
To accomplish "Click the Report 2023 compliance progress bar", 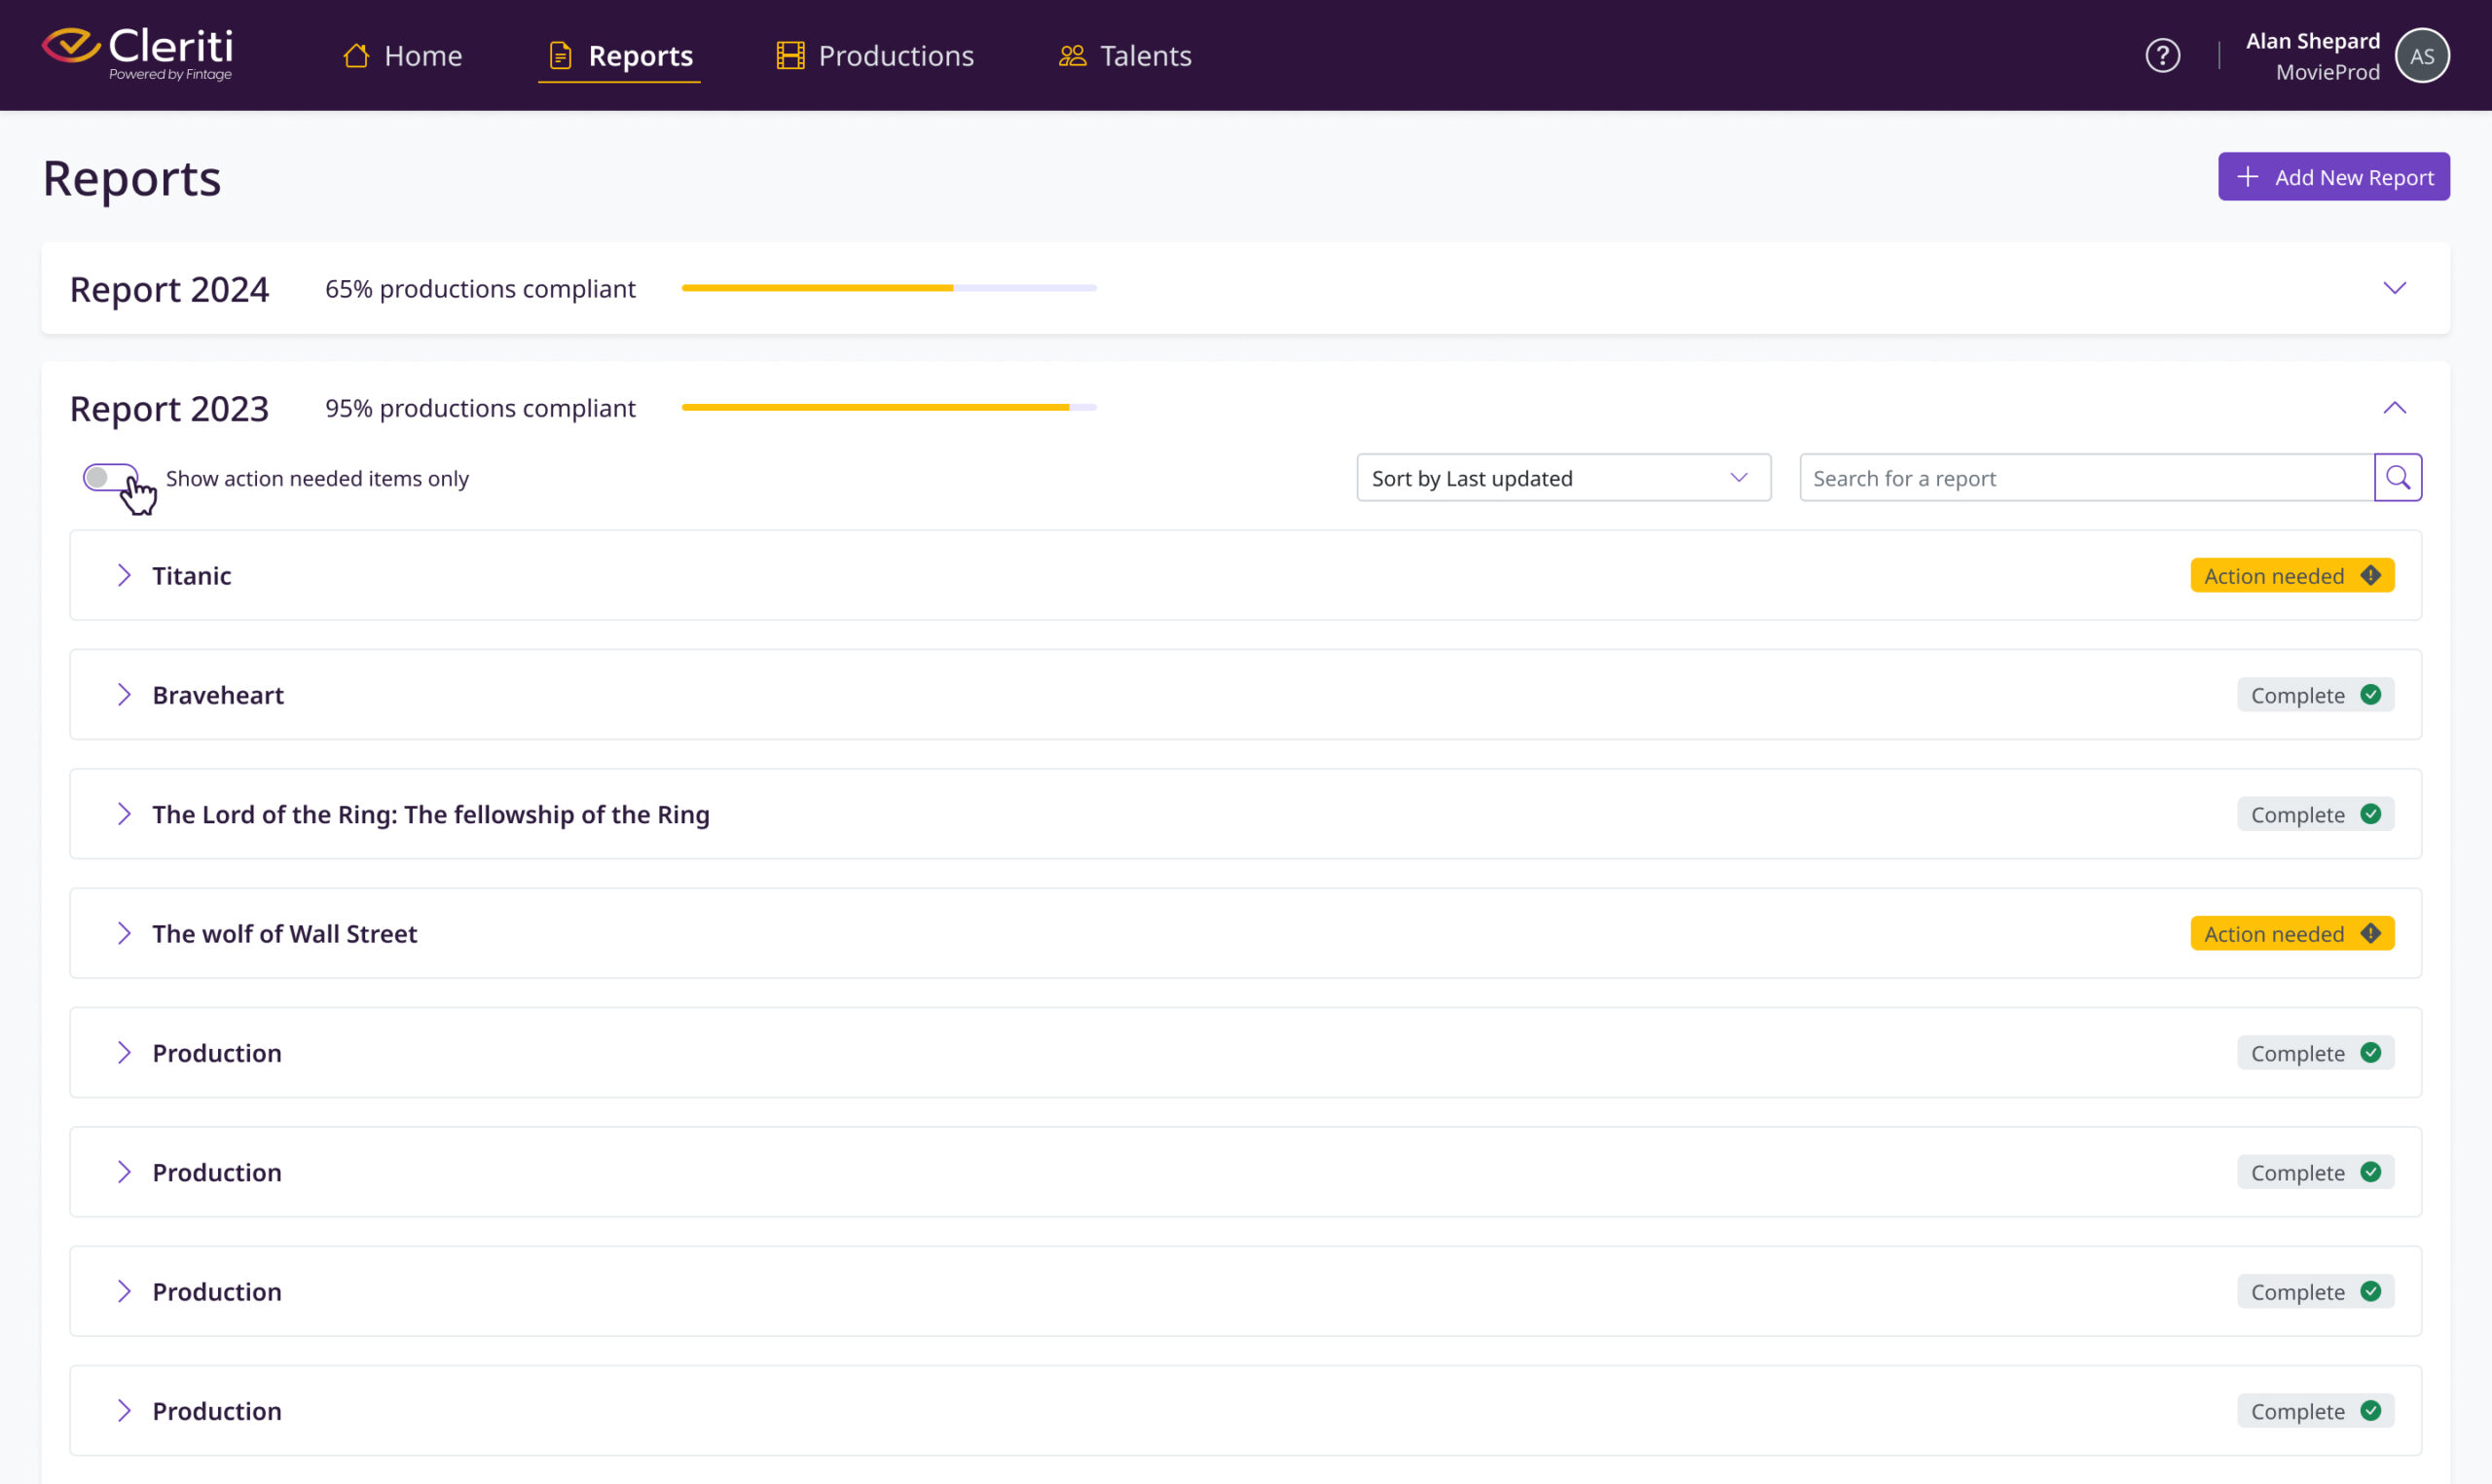I will click(x=888, y=408).
